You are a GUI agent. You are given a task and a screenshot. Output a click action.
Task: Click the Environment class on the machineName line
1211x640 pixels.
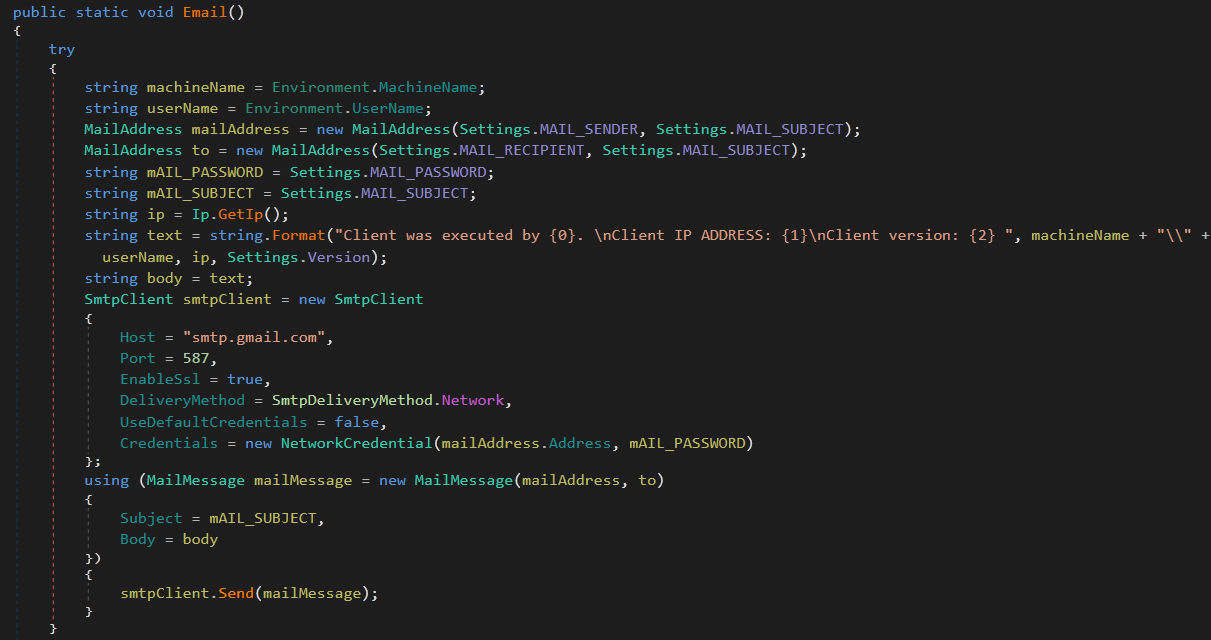click(321, 87)
